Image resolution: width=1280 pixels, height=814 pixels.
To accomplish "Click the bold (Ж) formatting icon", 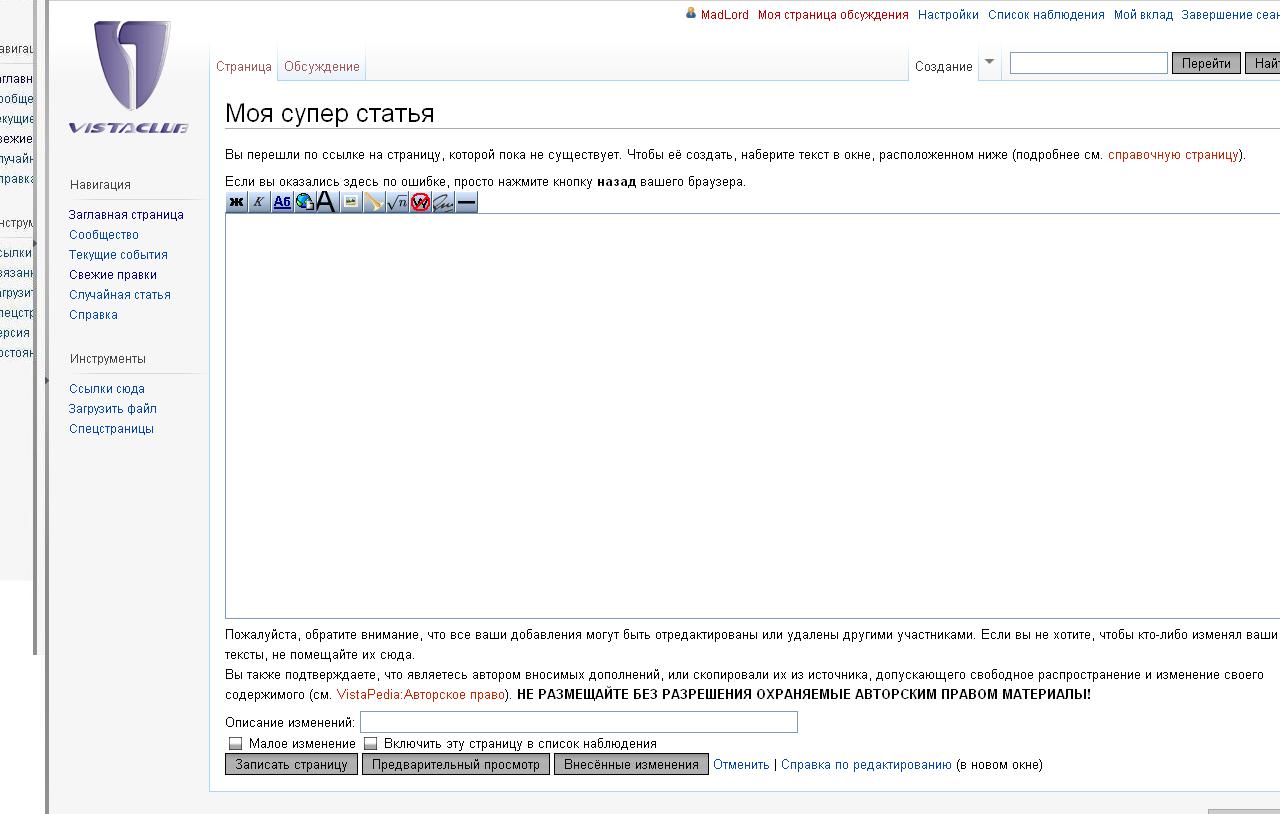I will pyautogui.click(x=236, y=202).
